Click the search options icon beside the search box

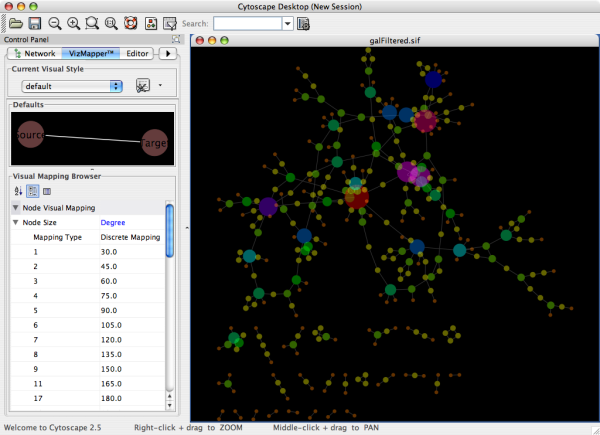coord(303,23)
